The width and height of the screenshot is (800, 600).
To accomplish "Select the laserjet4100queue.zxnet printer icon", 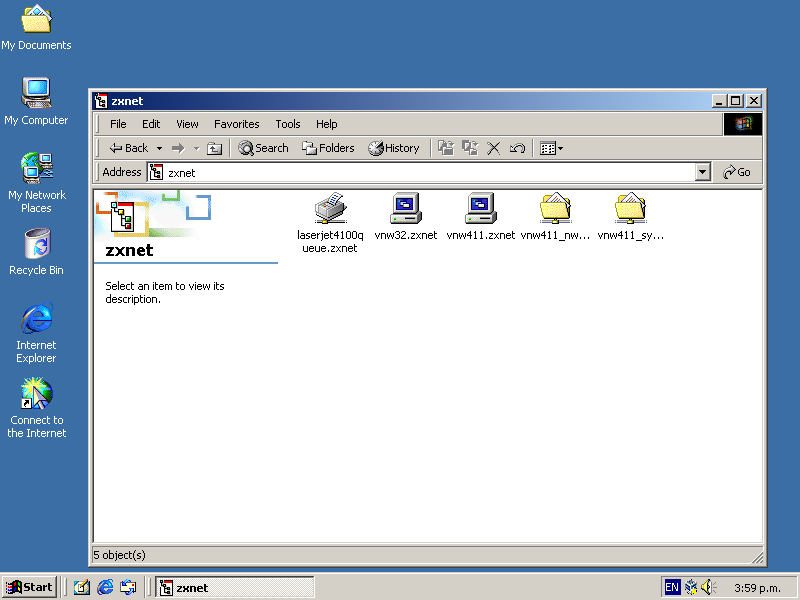I will (x=331, y=208).
